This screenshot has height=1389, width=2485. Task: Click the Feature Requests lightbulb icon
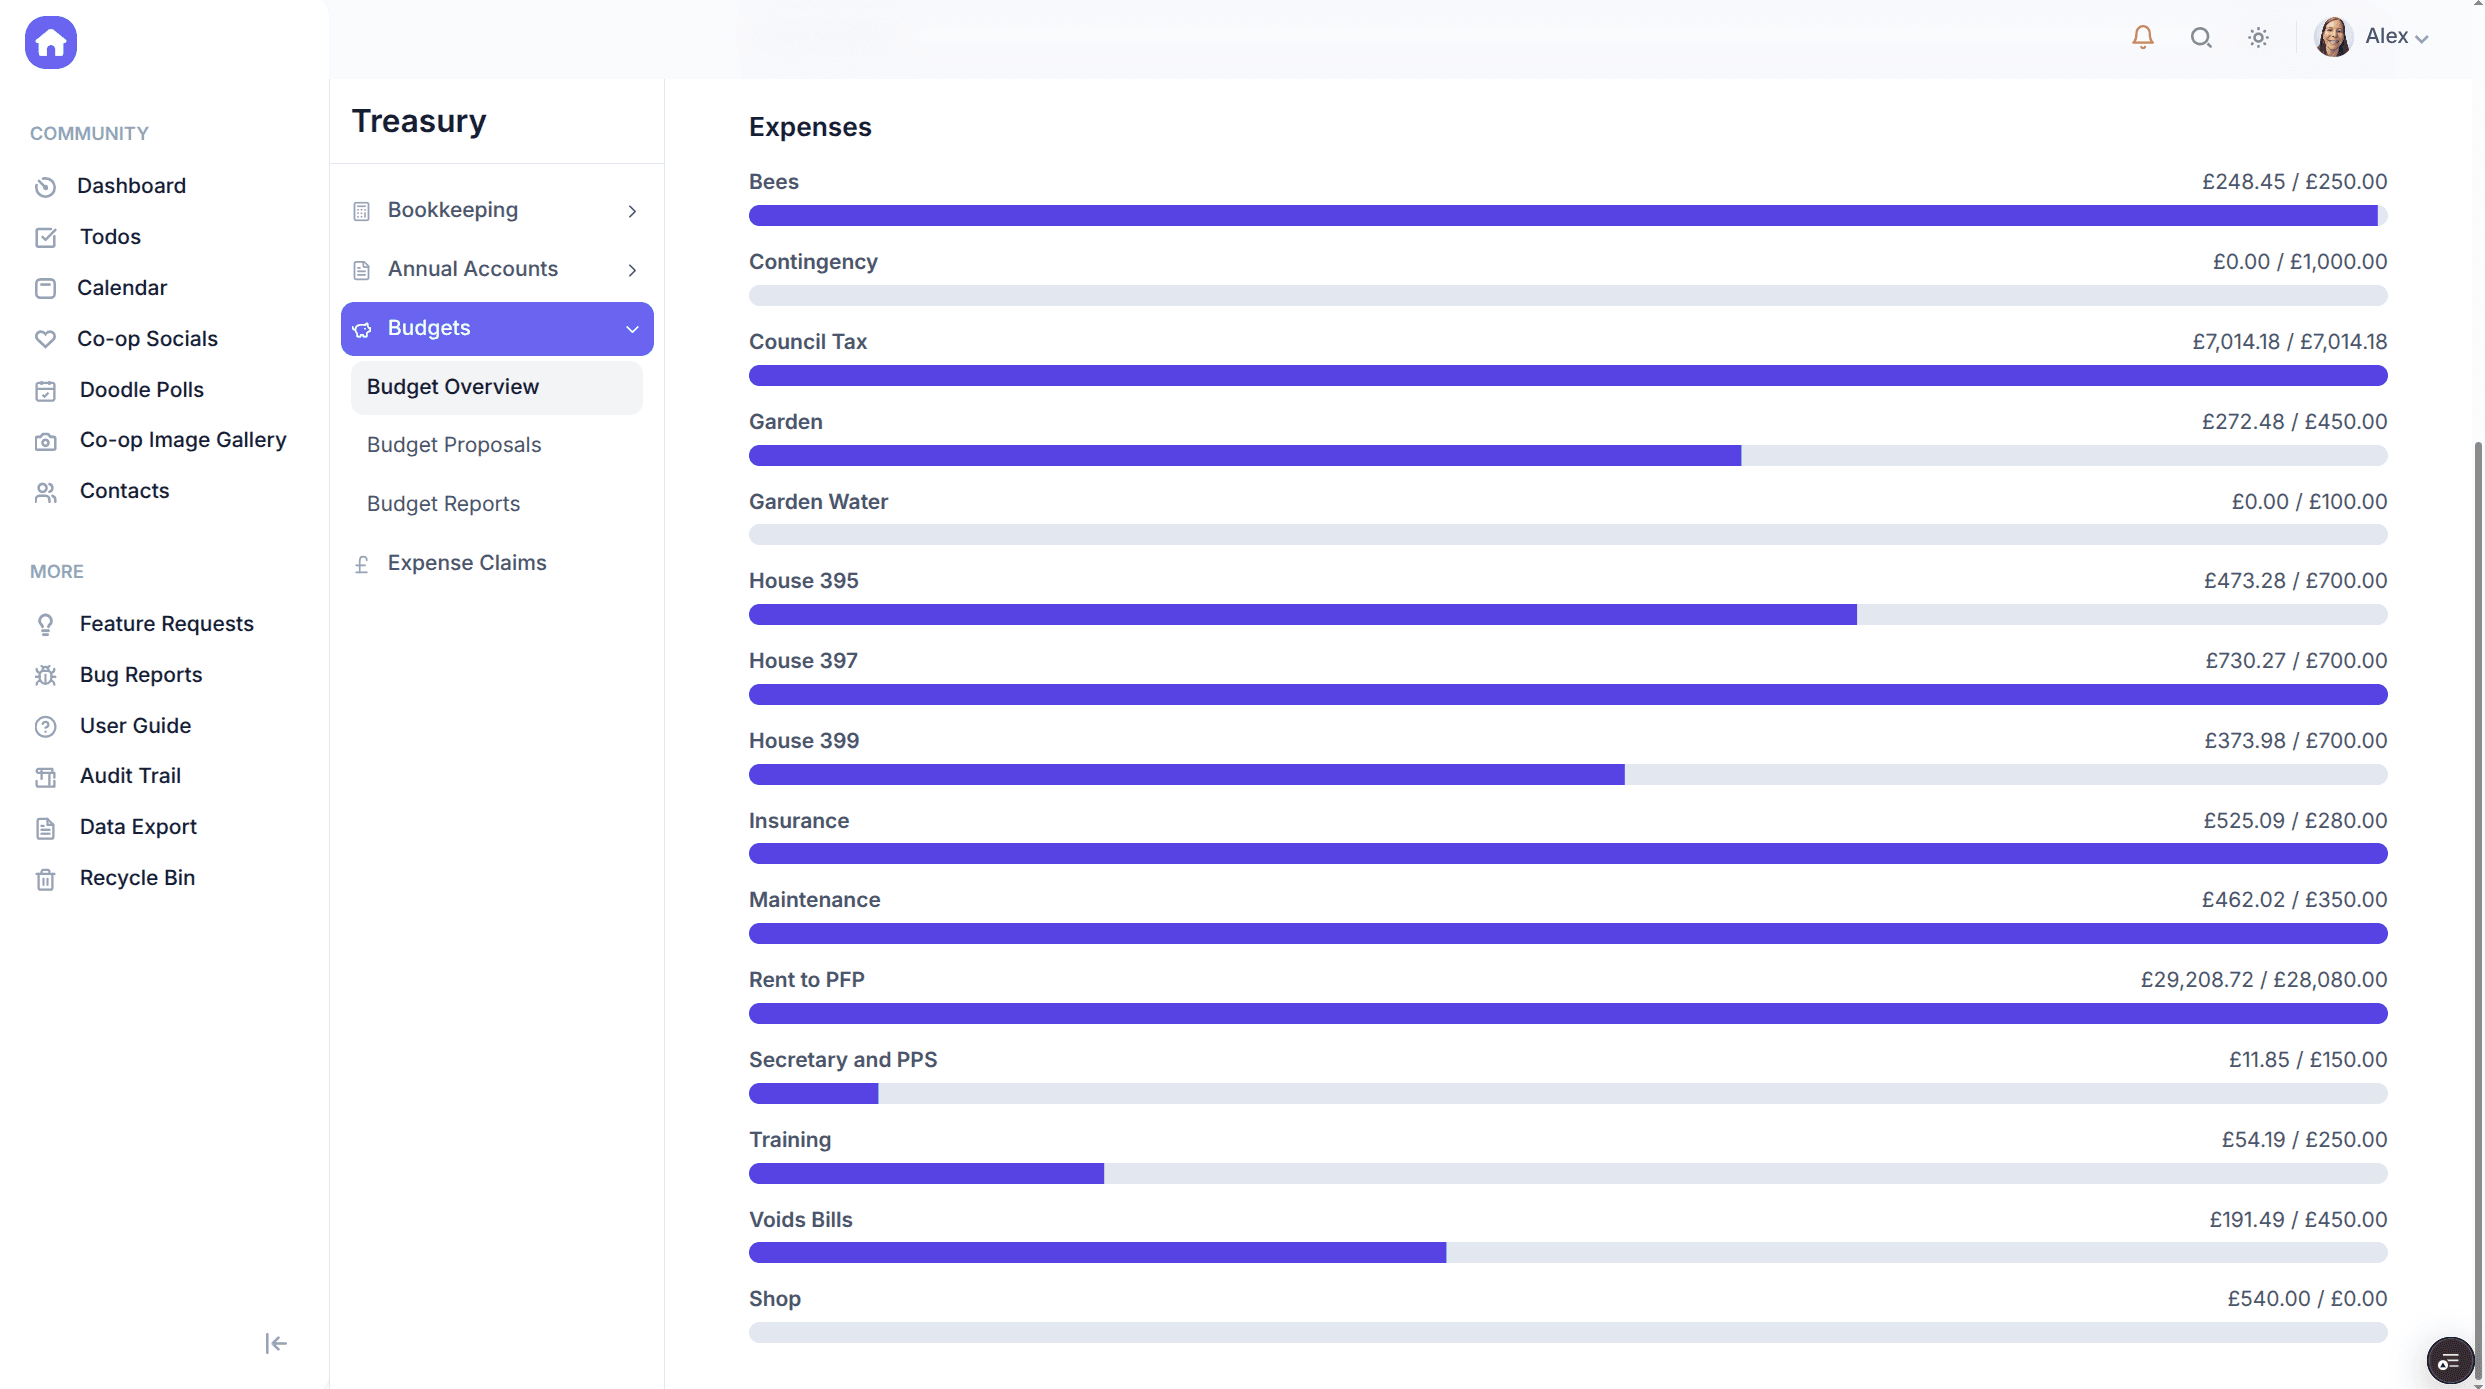[x=46, y=624]
